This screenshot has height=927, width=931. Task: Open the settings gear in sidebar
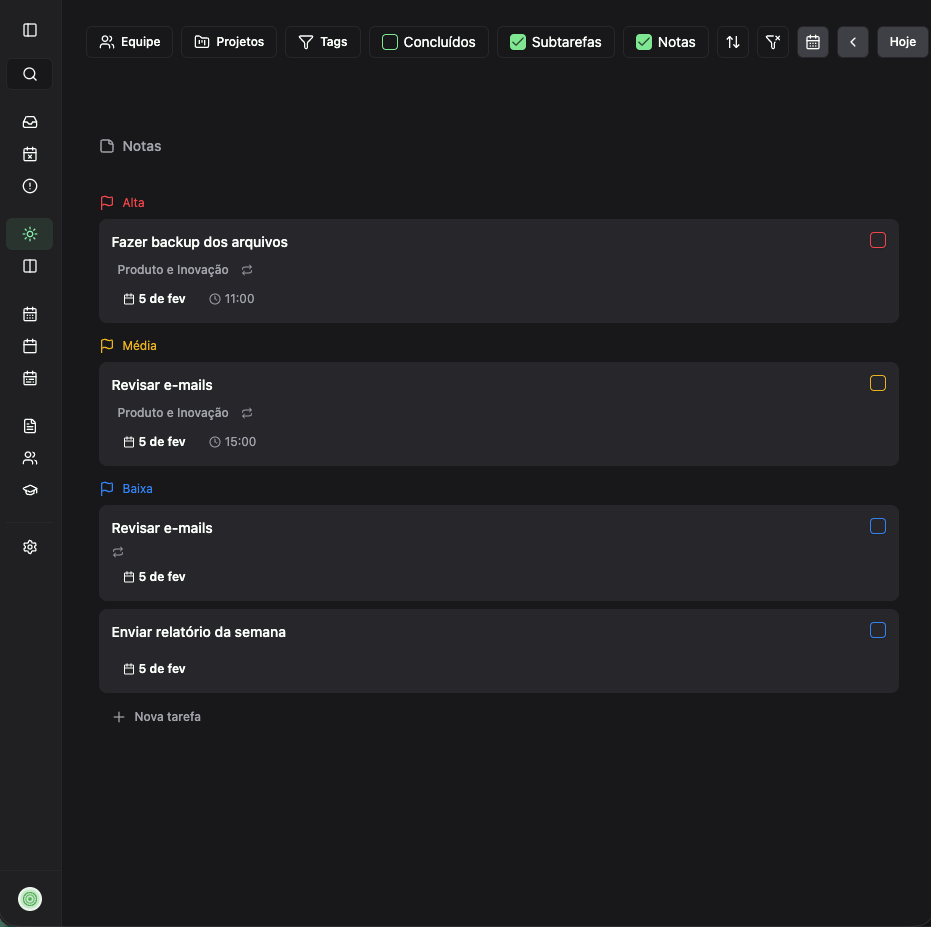(30, 547)
